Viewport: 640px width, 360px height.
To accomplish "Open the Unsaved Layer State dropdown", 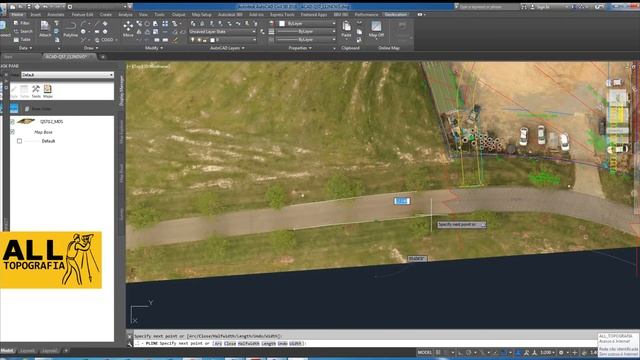I will (222, 31).
